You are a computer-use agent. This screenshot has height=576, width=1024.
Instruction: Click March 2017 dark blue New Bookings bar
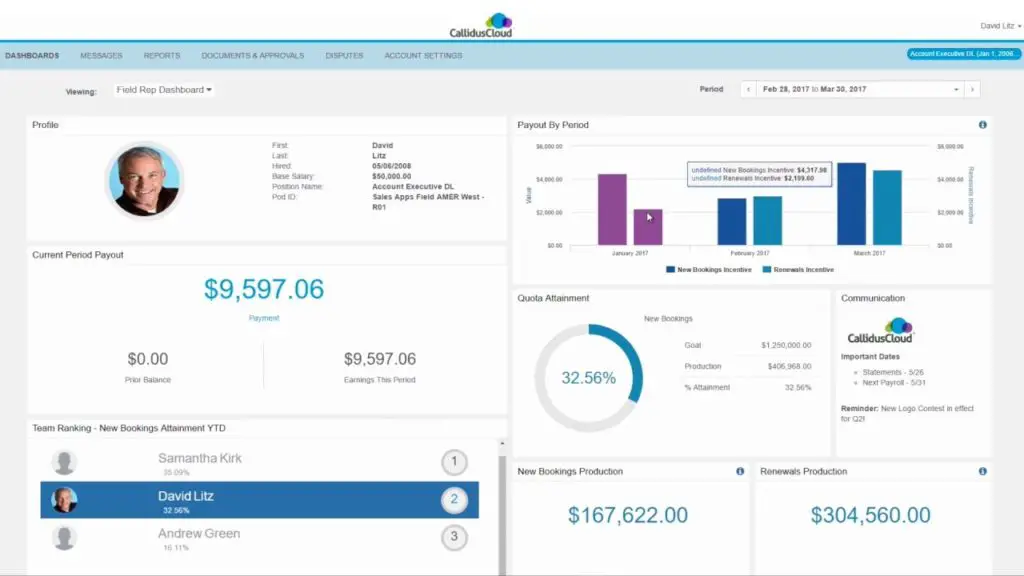click(x=852, y=204)
